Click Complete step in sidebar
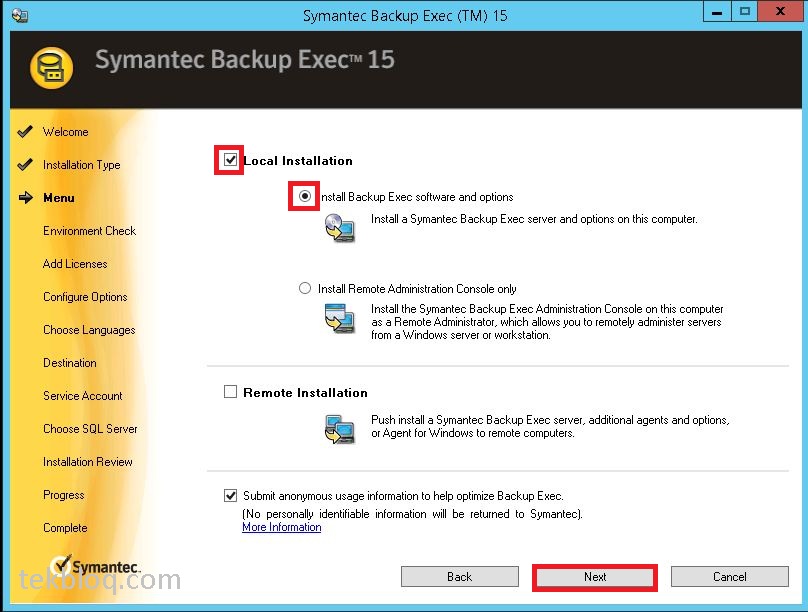The image size is (808, 612). click(65, 528)
